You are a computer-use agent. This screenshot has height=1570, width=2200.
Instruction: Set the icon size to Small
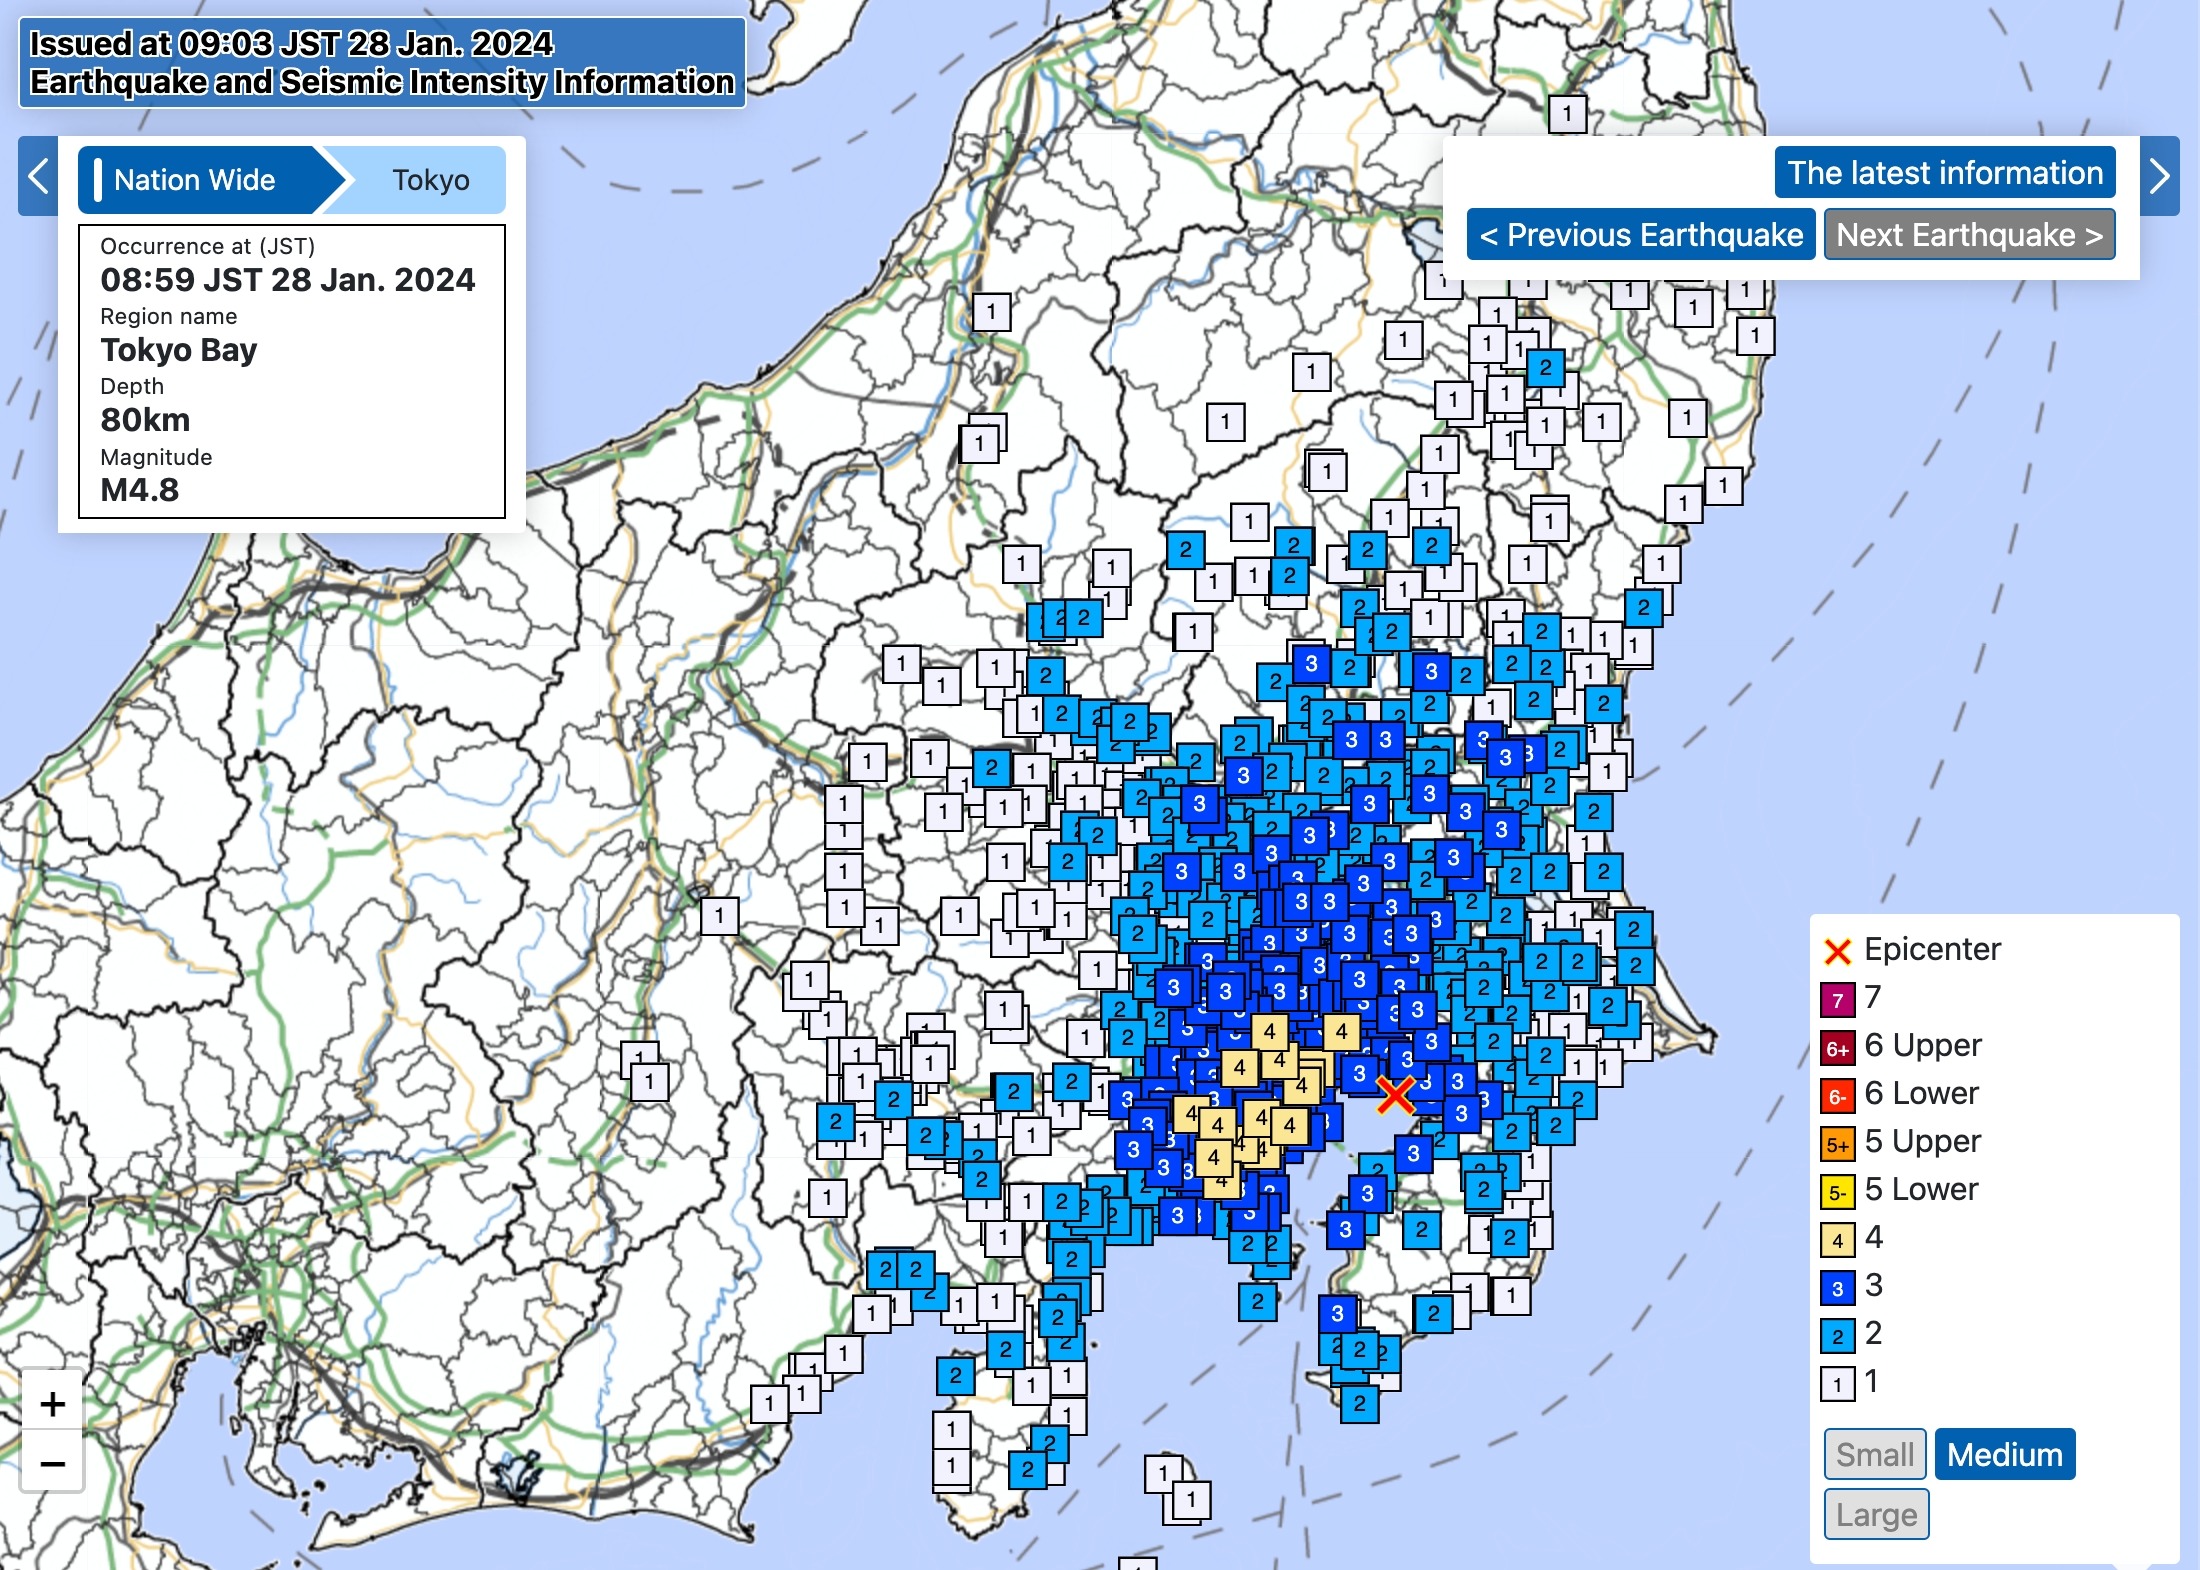1874,1454
